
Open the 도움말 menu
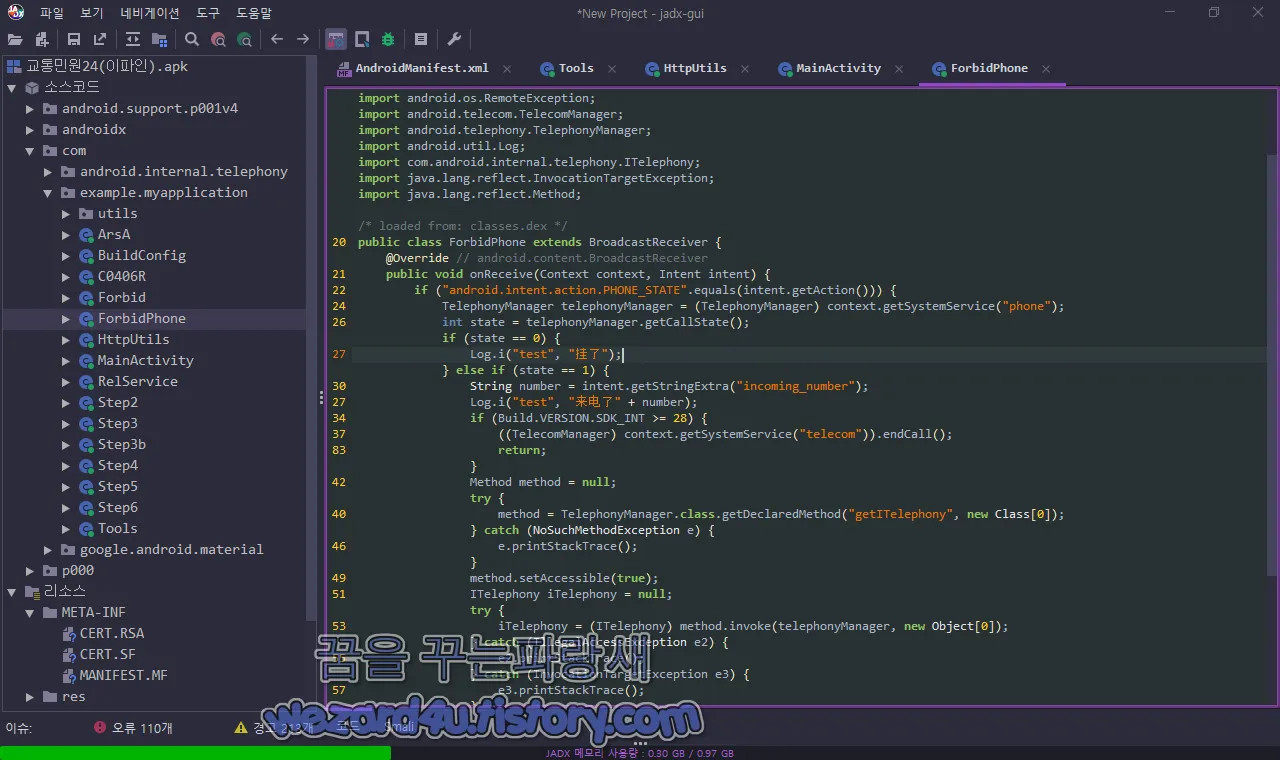(254, 13)
